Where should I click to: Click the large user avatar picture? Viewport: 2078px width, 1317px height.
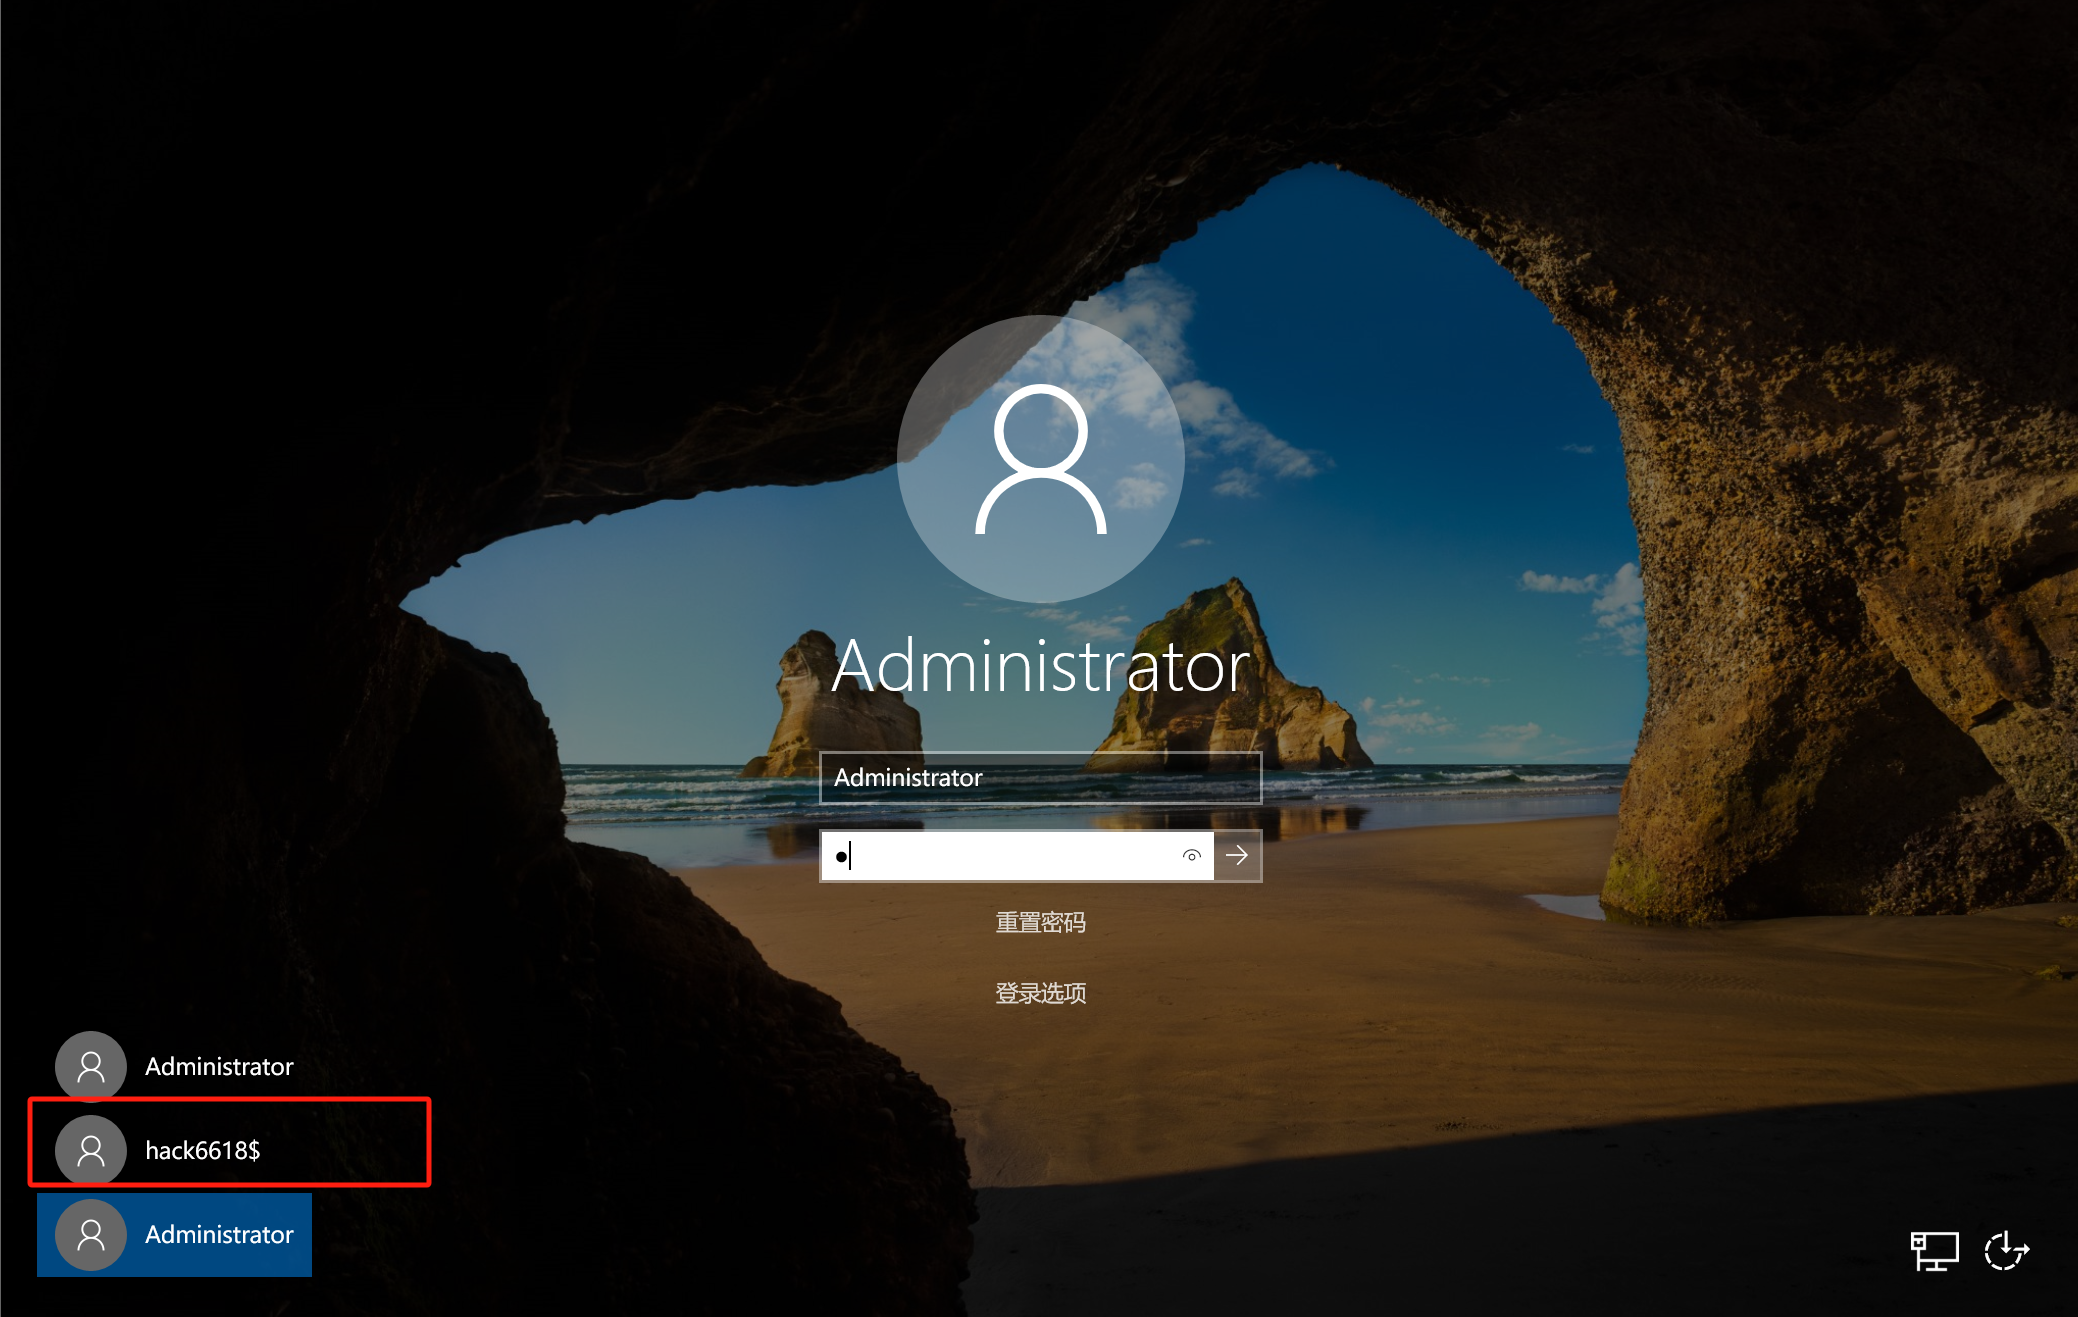click(1040, 459)
